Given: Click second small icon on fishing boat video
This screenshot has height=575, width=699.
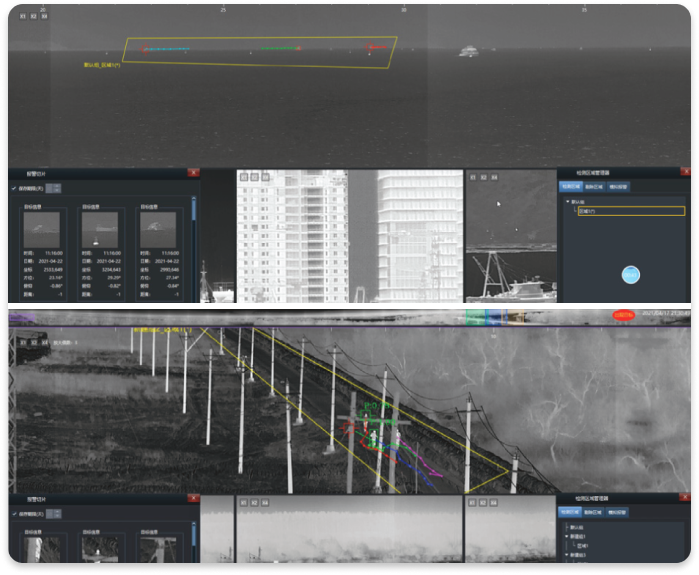Looking at the screenshot, I should point(484,177).
